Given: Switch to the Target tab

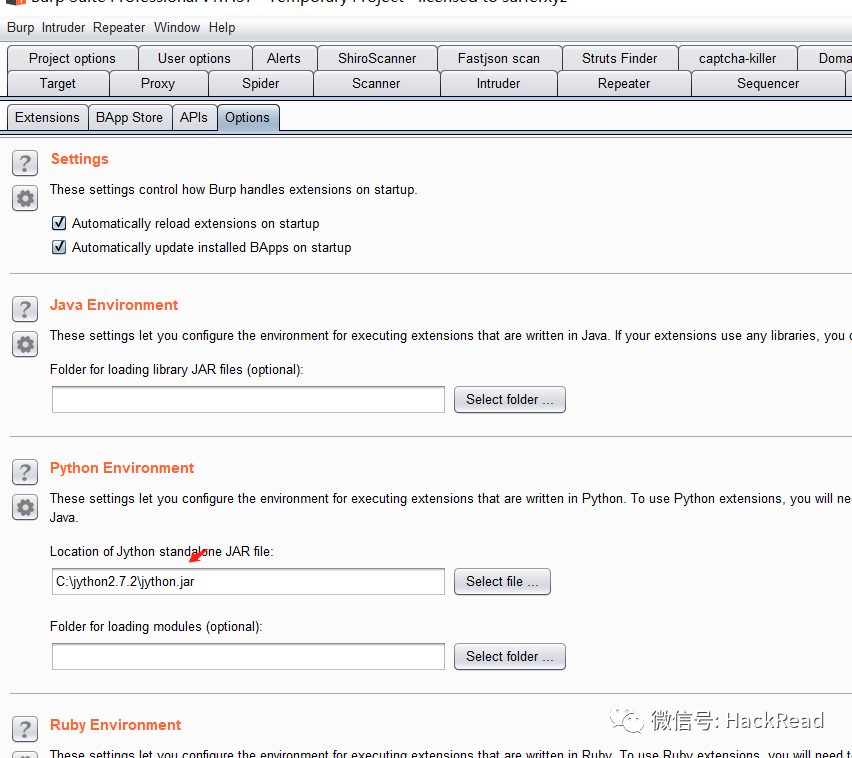Looking at the screenshot, I should click(58, 84).
